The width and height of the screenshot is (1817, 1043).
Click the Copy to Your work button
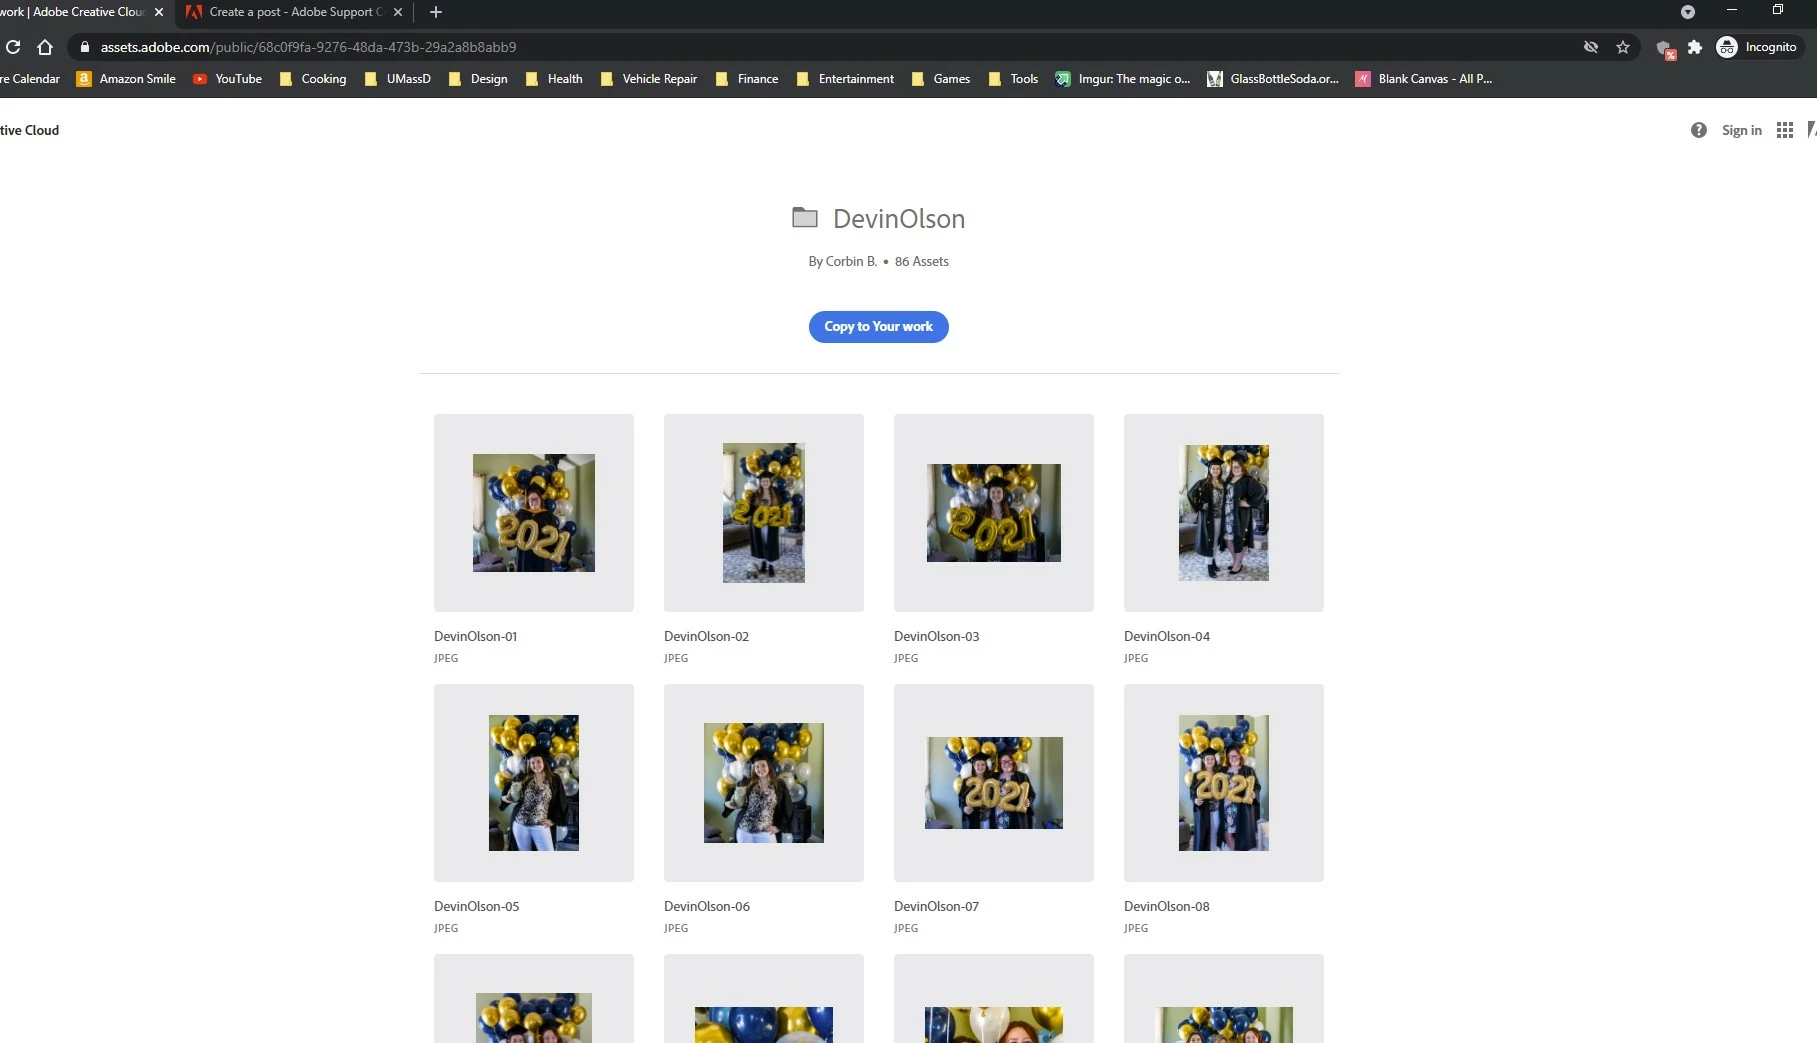pyautogui.click(x=878, y=326)
